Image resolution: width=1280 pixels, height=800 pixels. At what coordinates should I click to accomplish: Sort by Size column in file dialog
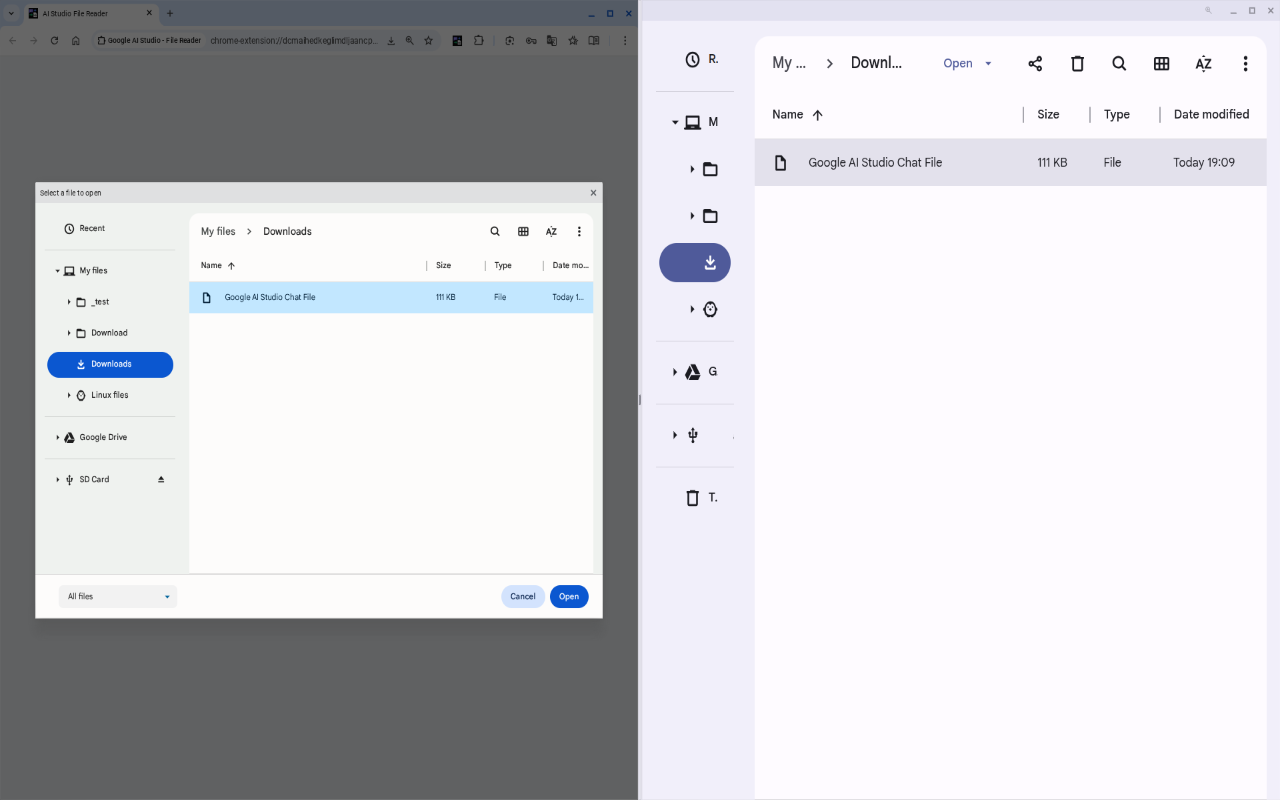(444, 266)
